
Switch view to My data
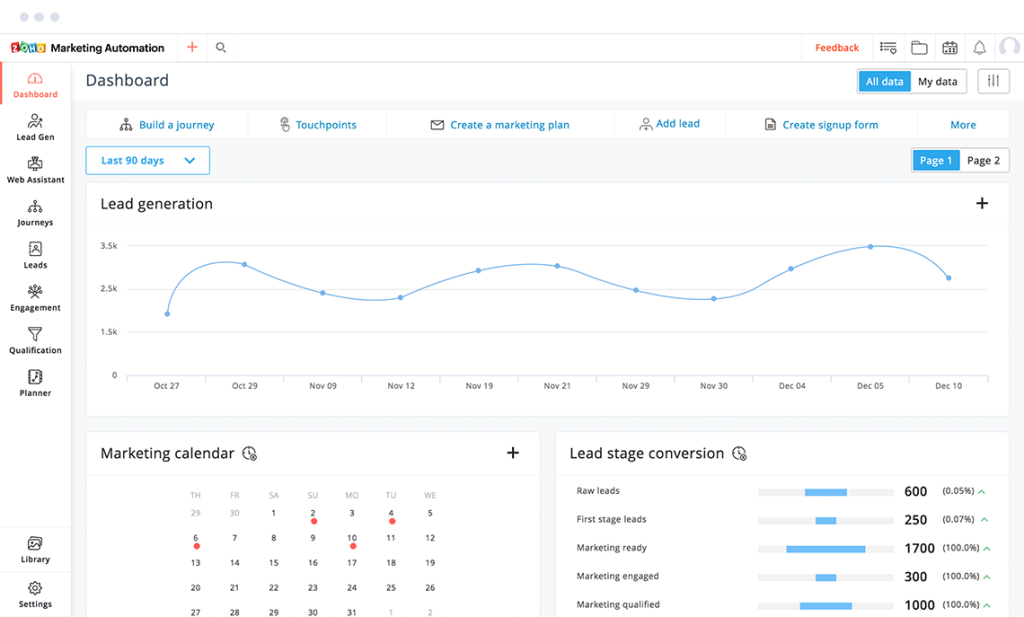click(x=938, y=82)
